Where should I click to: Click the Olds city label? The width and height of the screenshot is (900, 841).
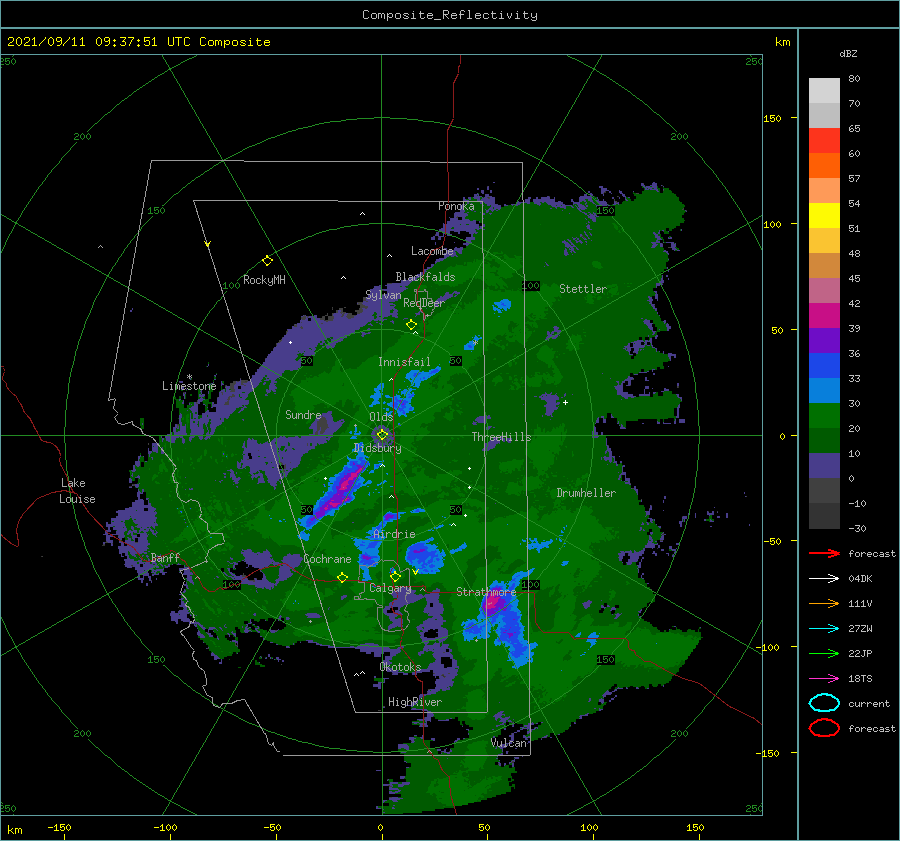click(x=381, y=416)
